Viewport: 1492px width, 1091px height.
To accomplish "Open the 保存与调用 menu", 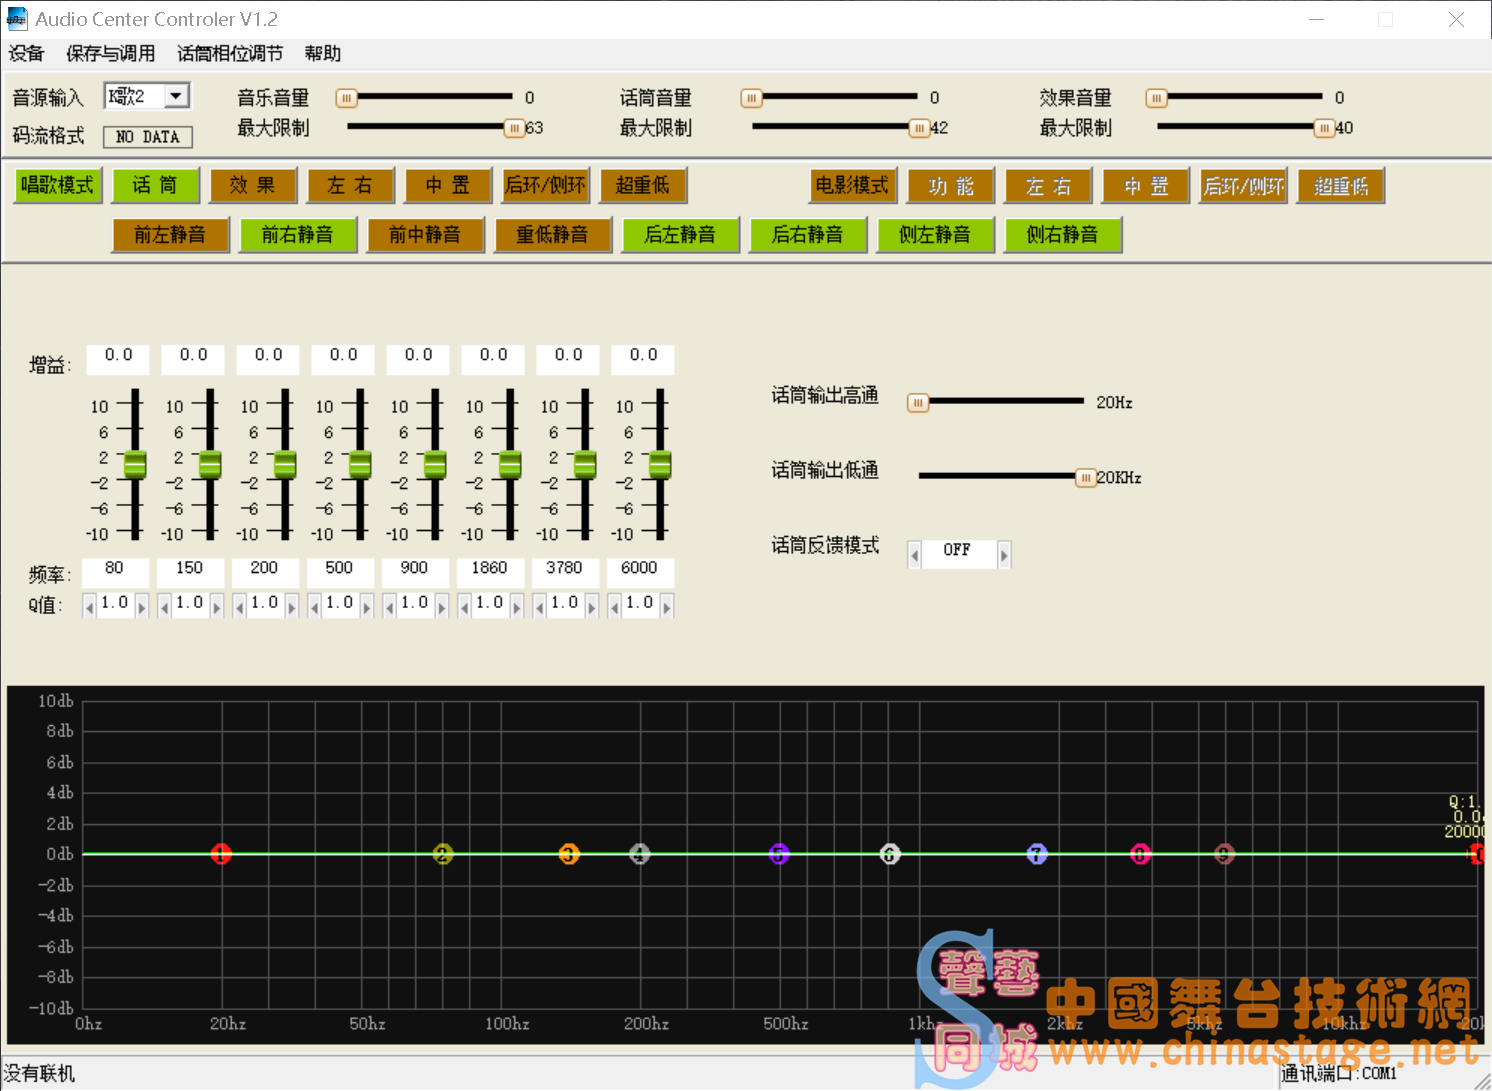I will (x=111, y=53).
